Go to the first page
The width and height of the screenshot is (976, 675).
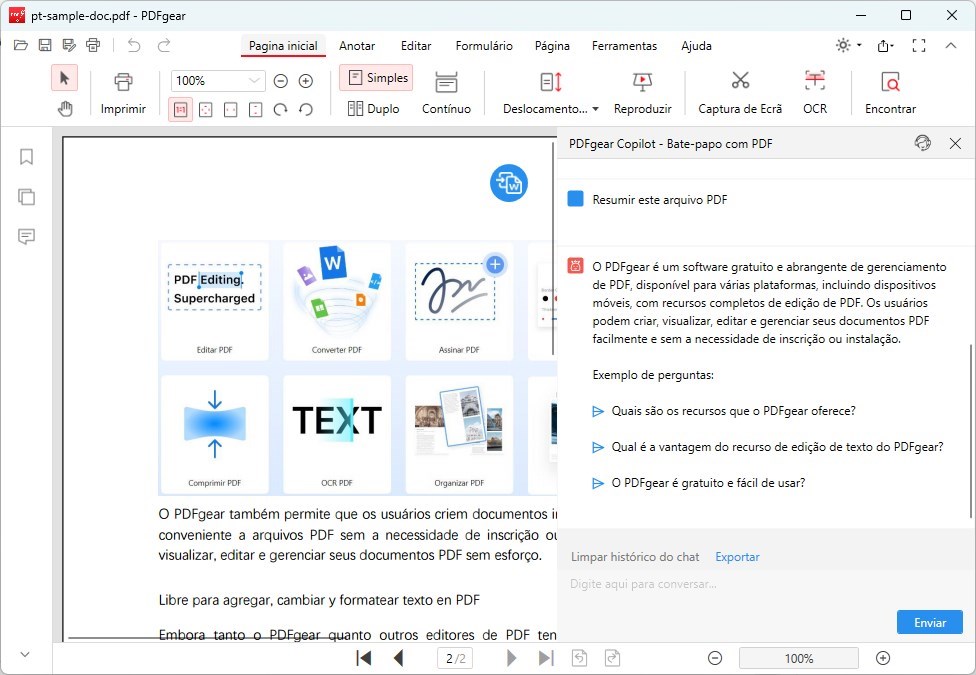364,658
